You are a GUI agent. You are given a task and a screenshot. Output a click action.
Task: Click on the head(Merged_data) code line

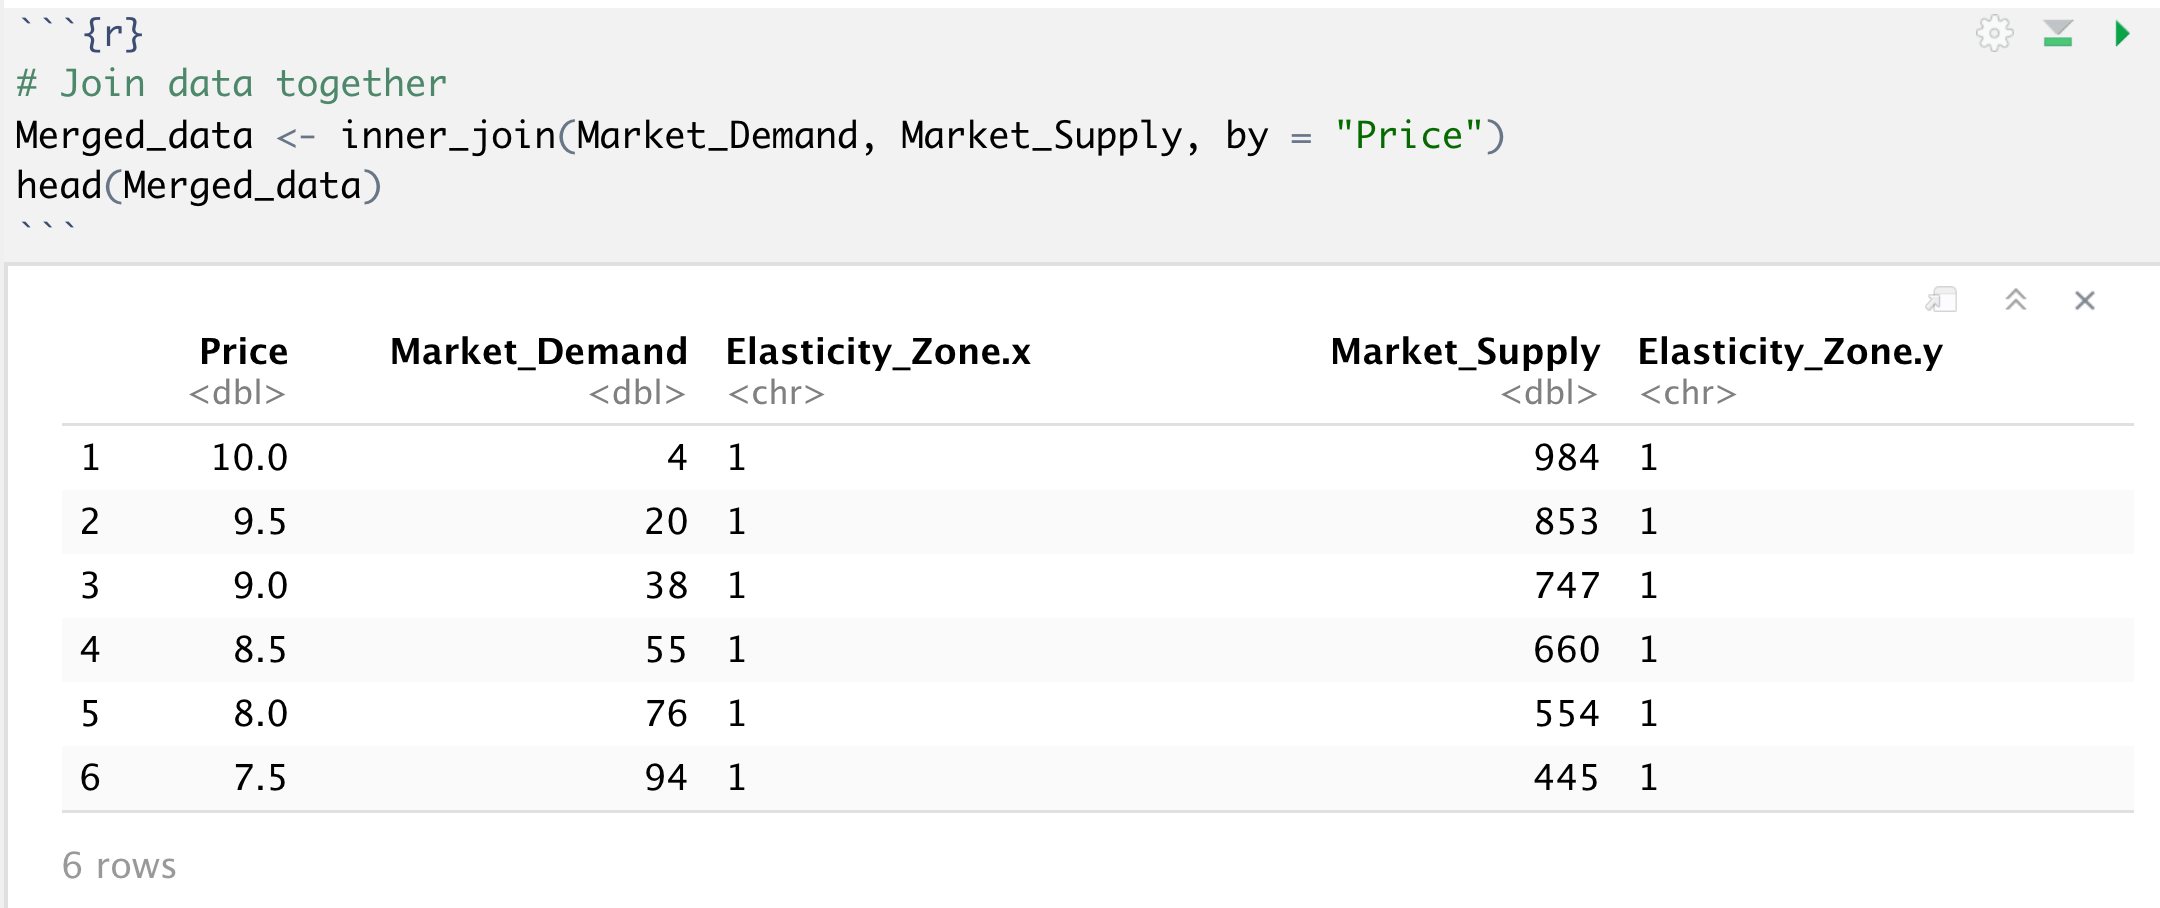tap(200, 187)
